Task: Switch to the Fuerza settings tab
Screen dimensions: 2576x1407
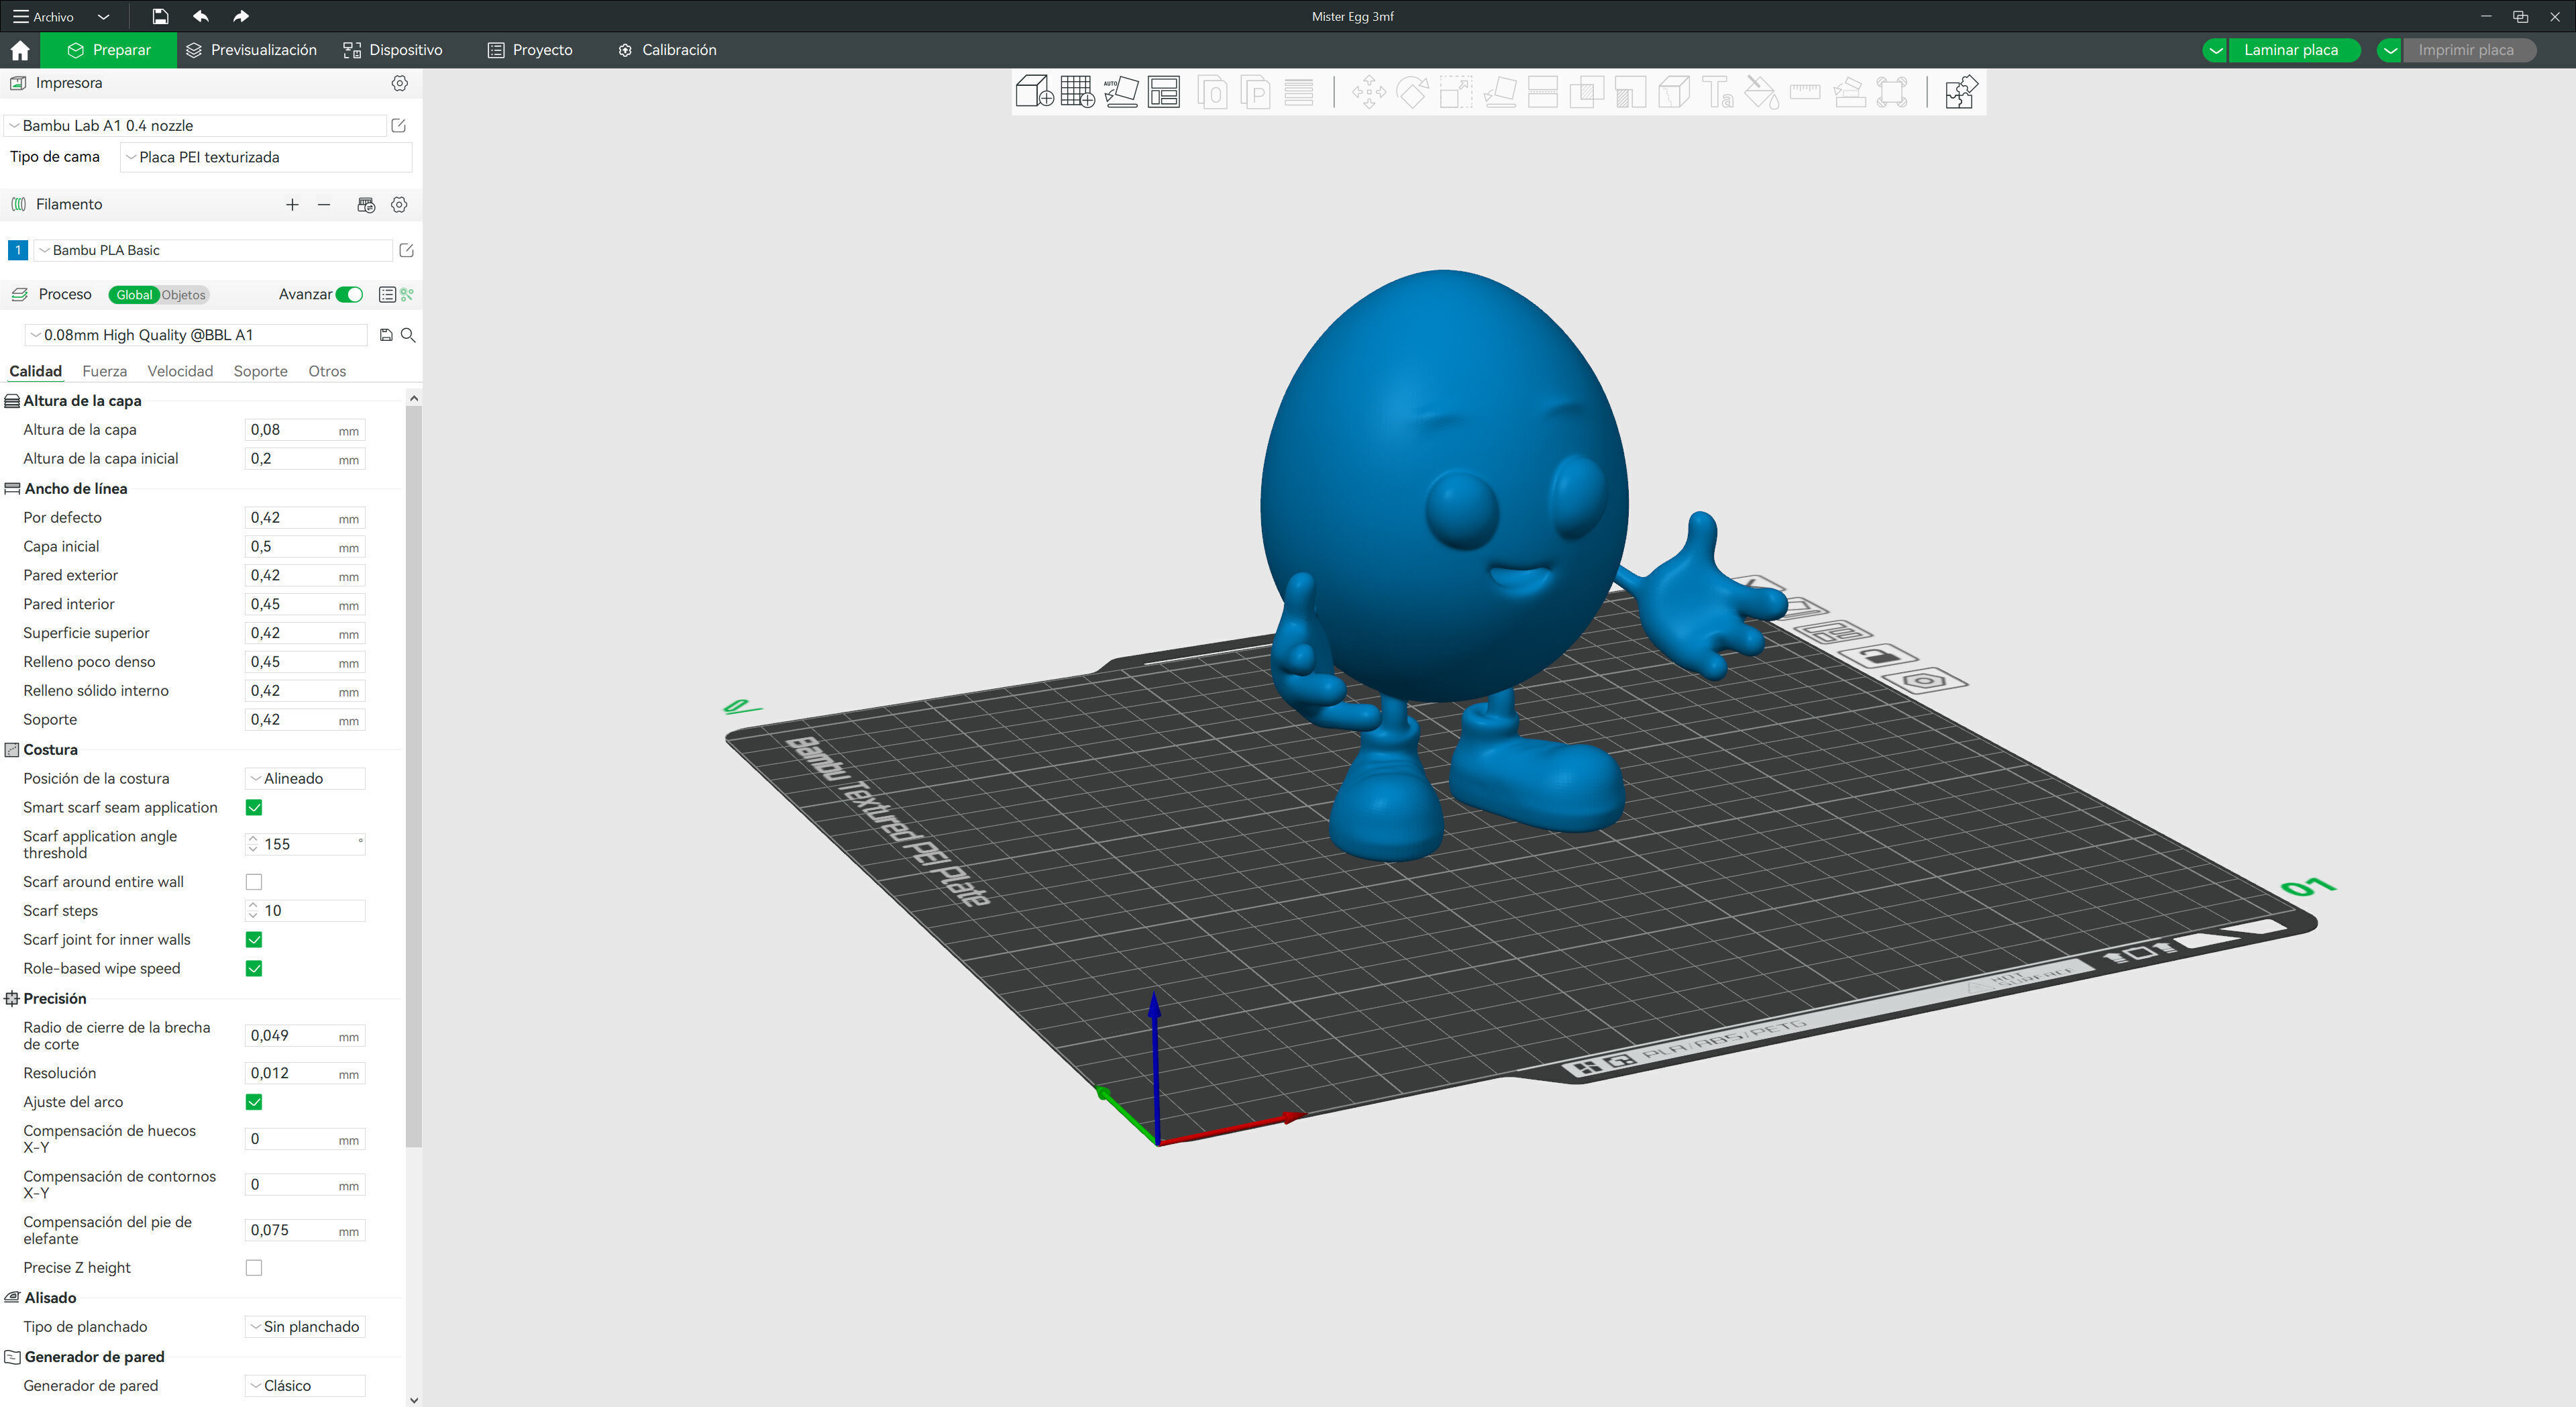Action: click(105, 371)
